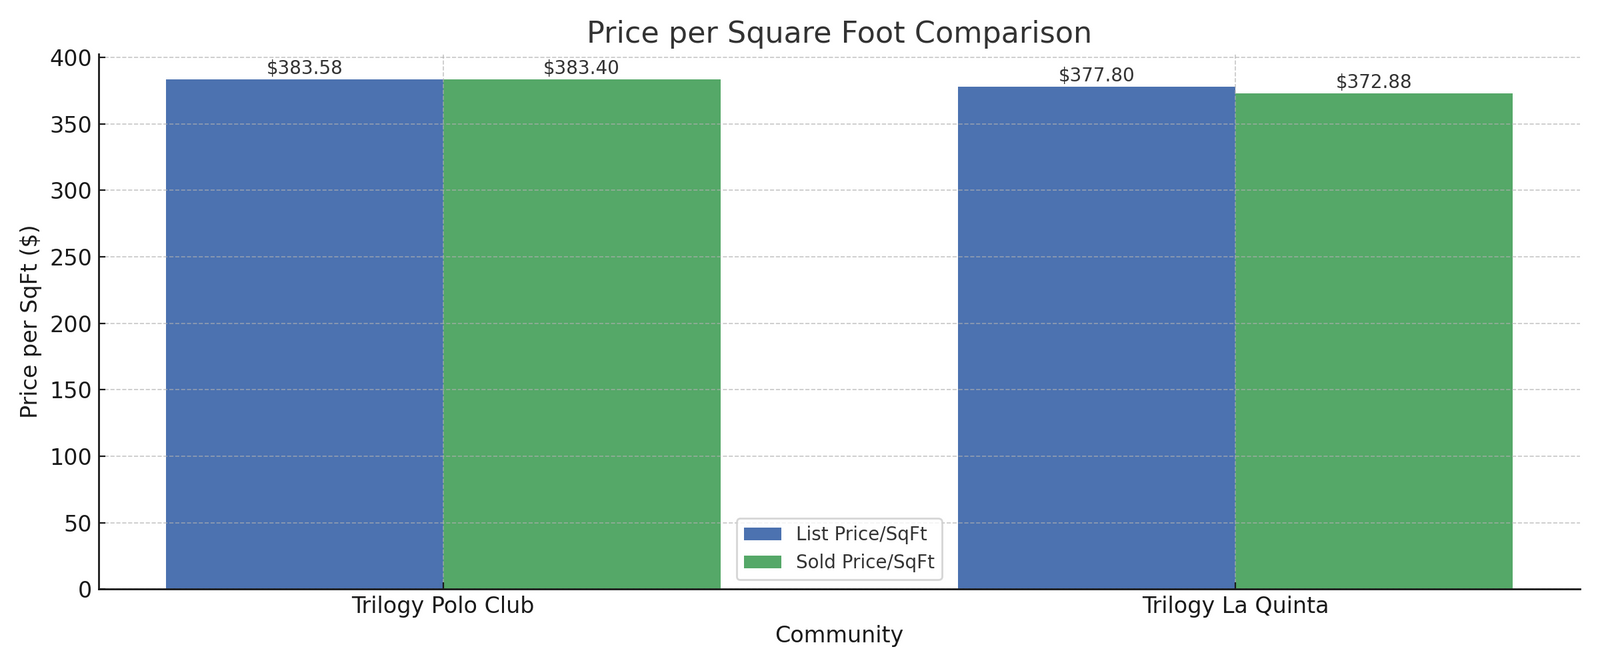Select the $377.80 value label
The image size is (1600, 667).
point(1096,75)
